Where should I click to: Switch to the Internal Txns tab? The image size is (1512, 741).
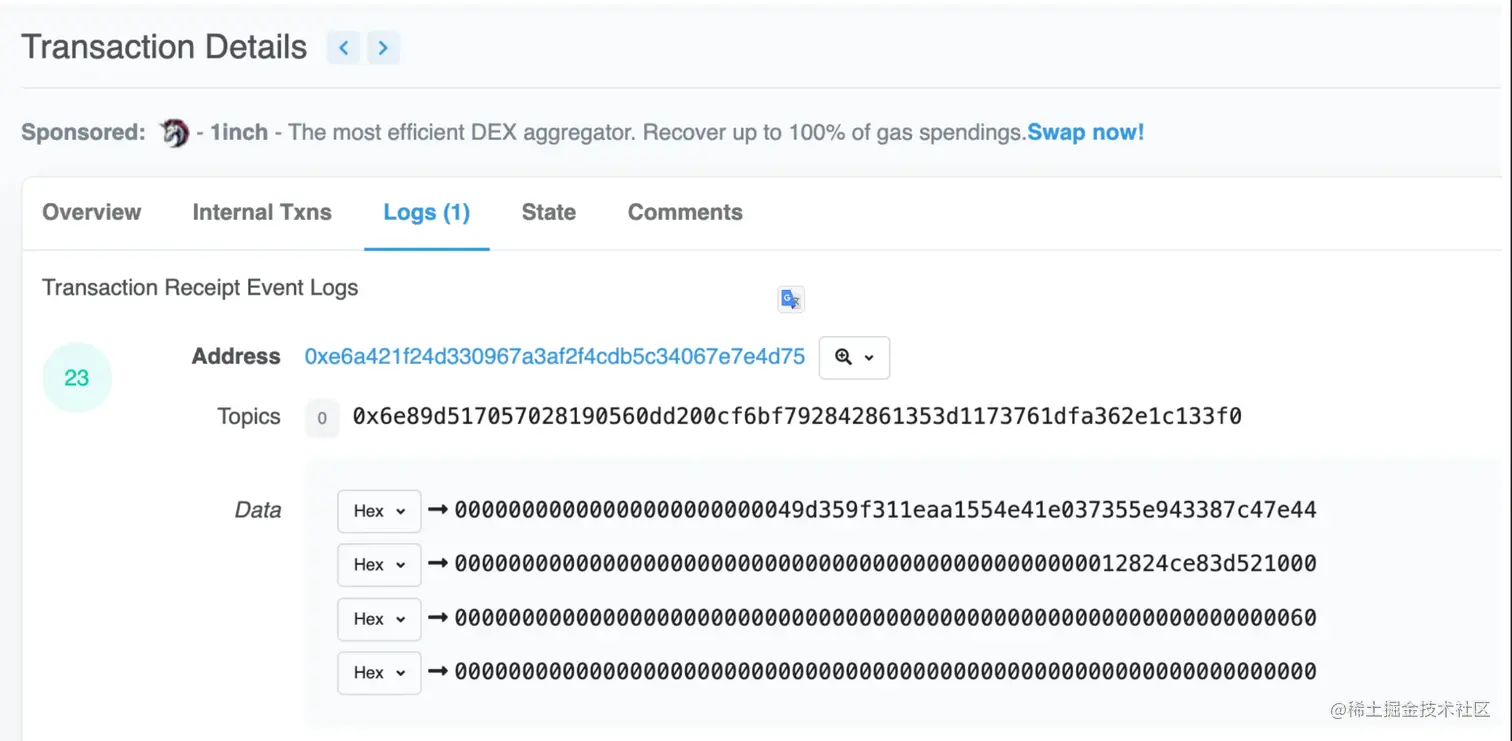(262, 212)
